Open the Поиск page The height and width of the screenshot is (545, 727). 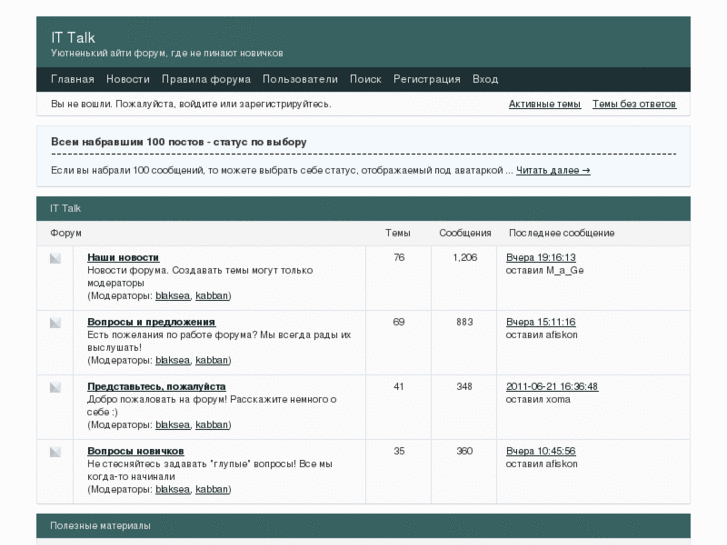coord(365,79)
